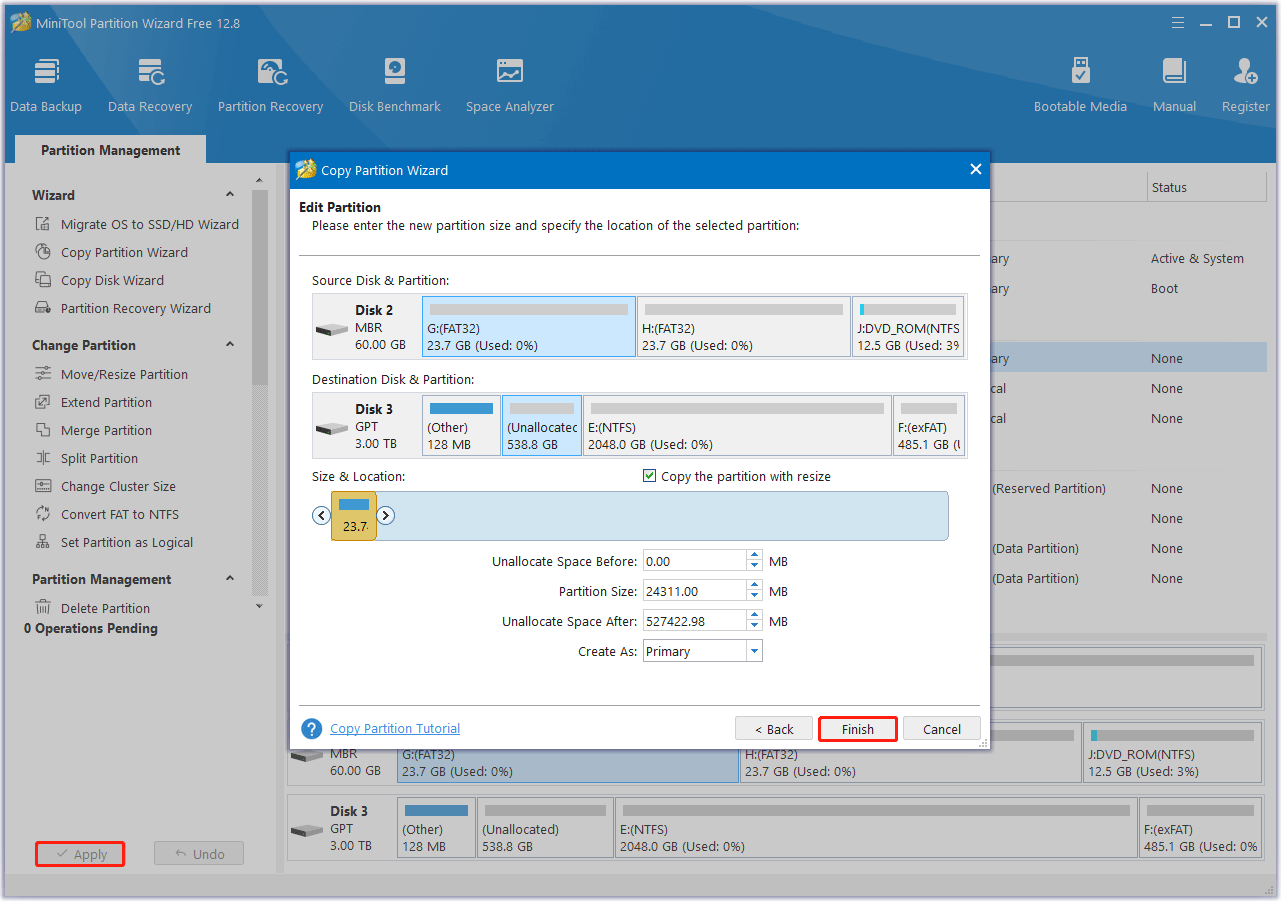Start the Disk Benchmark tool
The height and width of the screenshot is (903, 1282).
(x=395, y=86)
